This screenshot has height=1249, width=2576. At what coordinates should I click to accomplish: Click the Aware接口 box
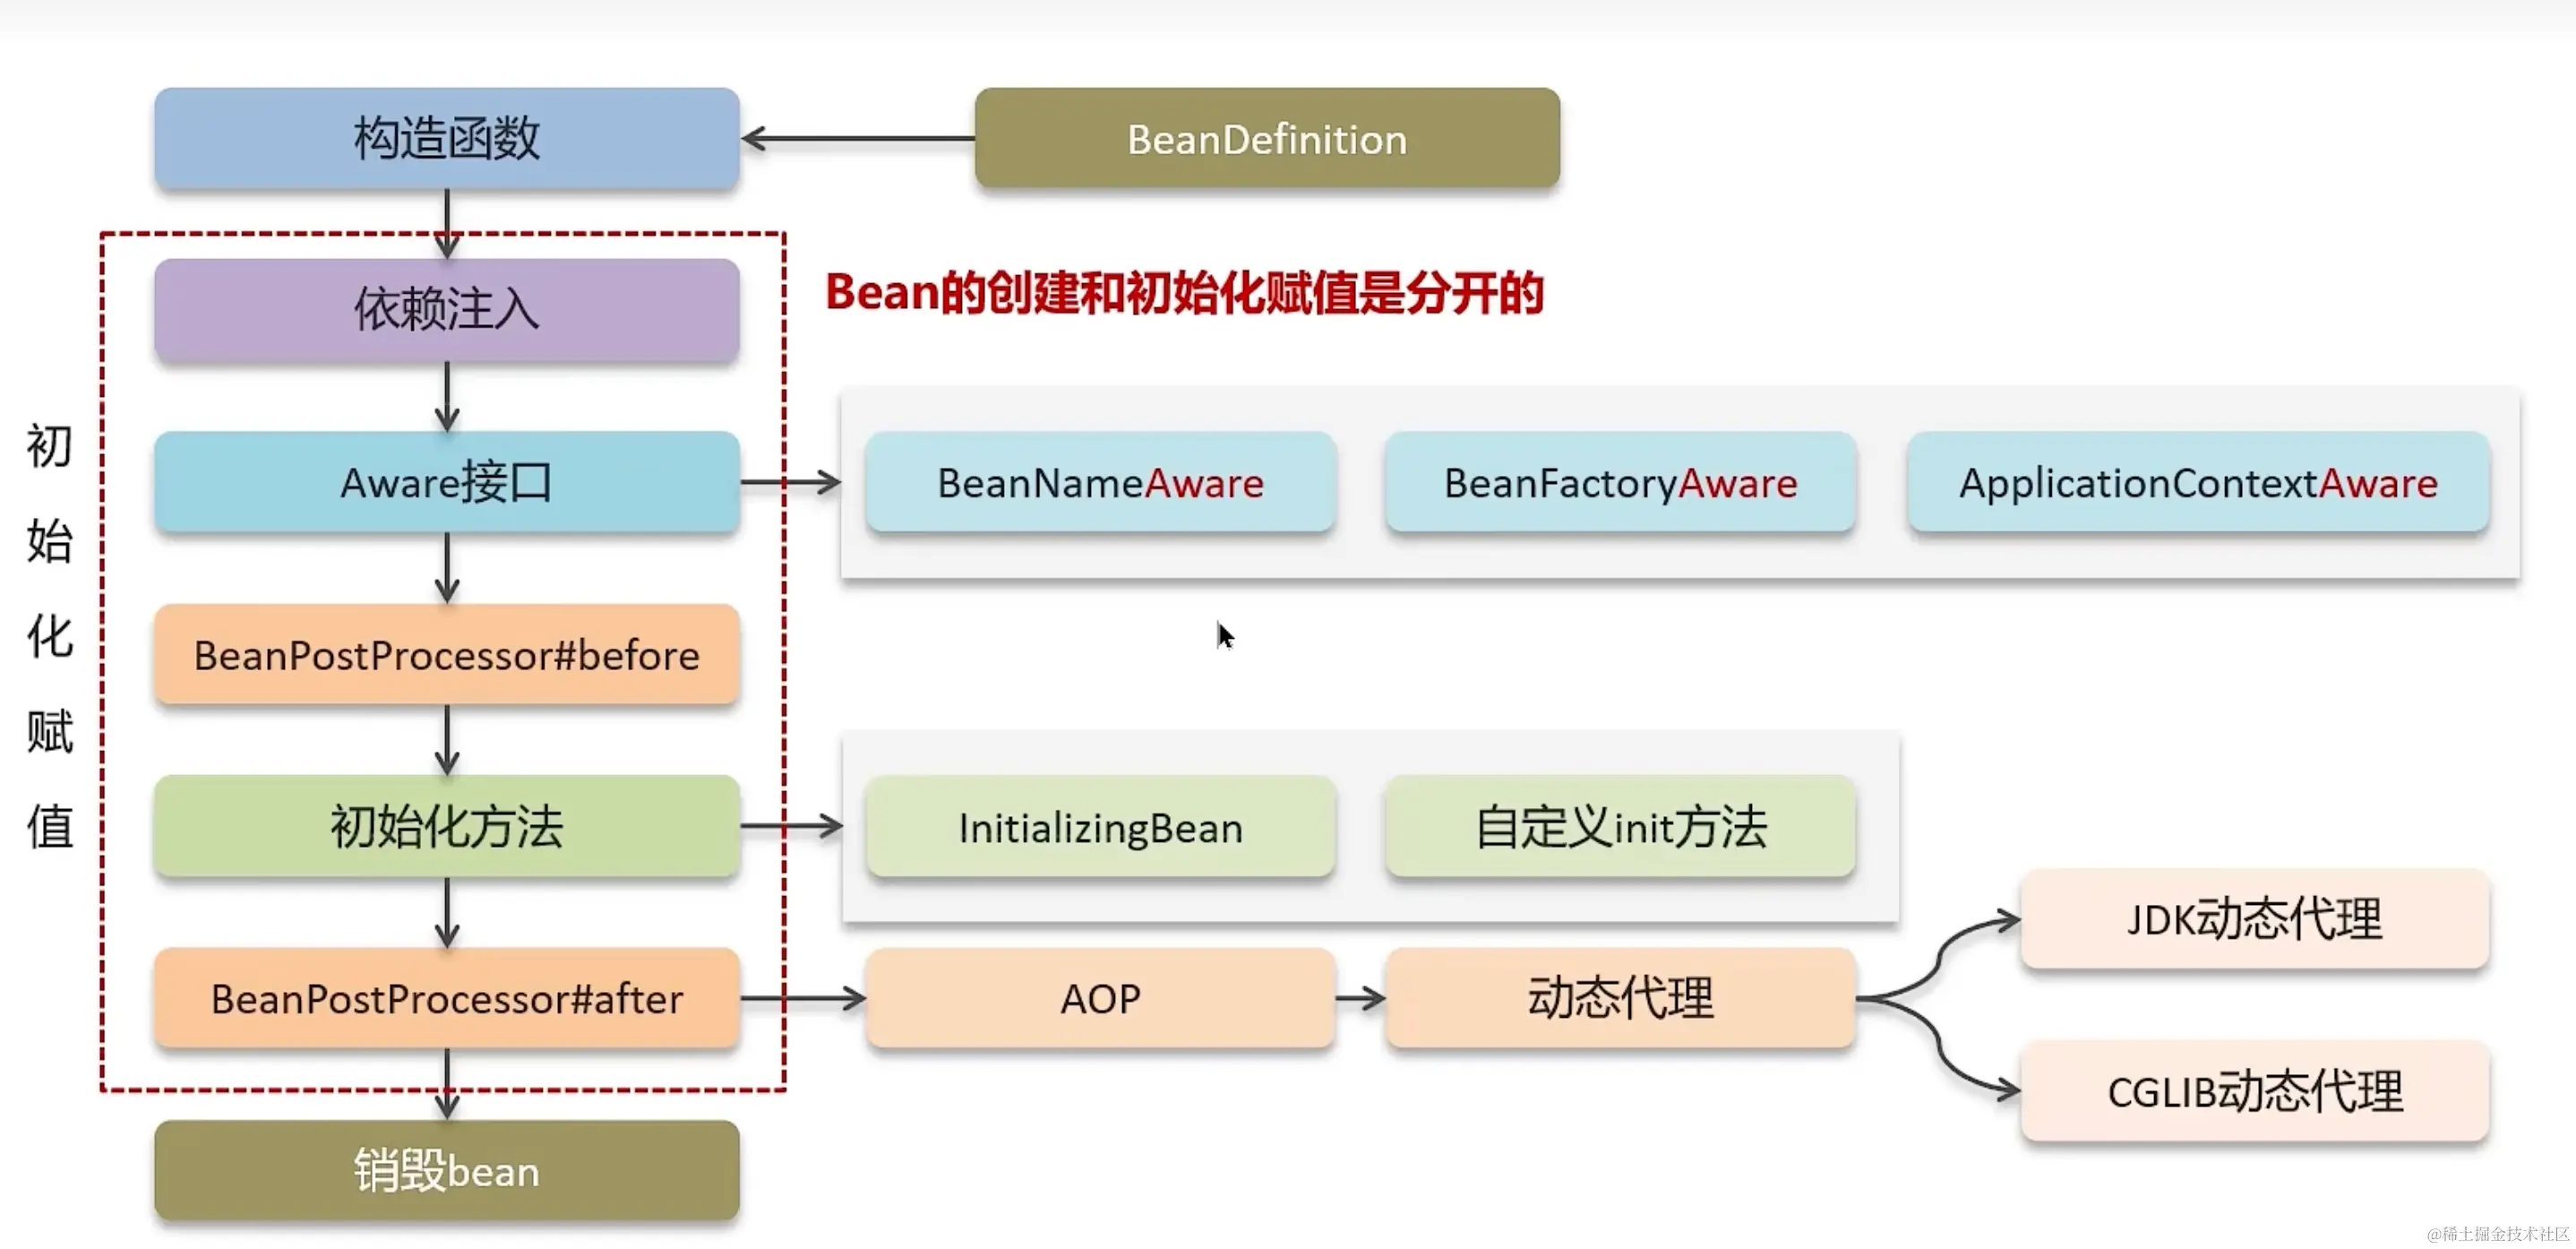click(446, 482)
